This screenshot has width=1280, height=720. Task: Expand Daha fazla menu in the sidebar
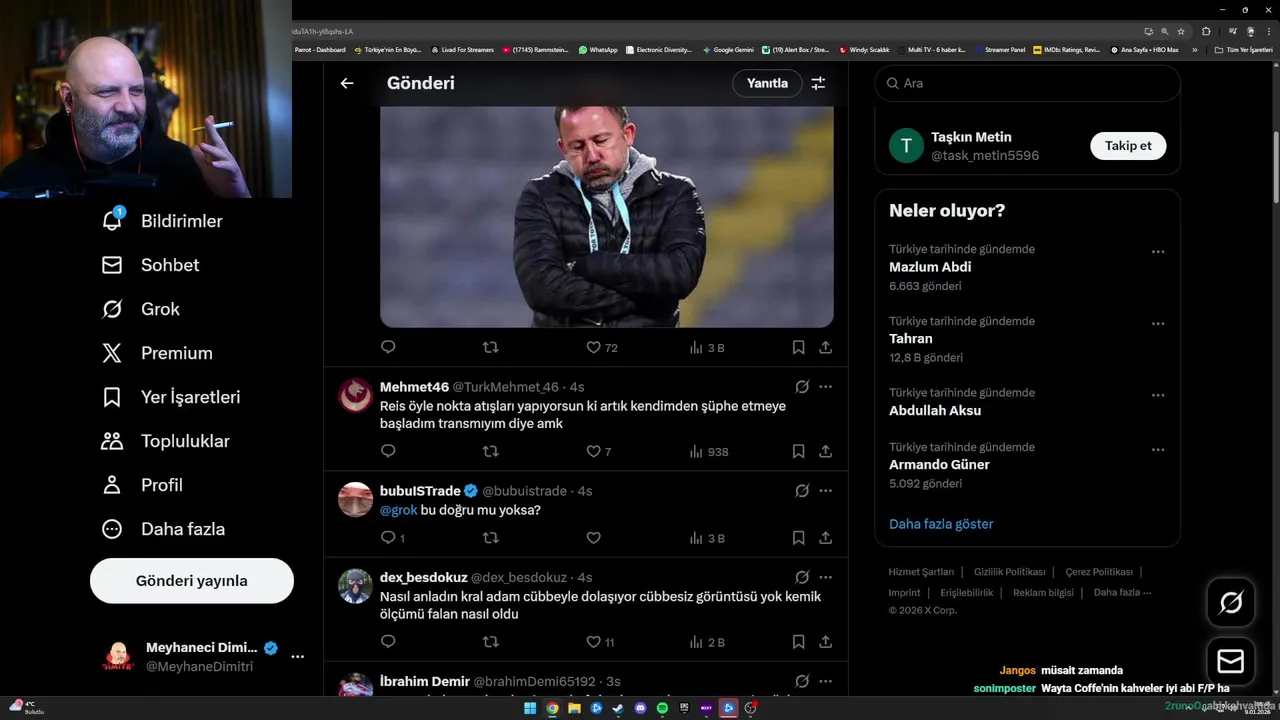[x=163, y=529]
